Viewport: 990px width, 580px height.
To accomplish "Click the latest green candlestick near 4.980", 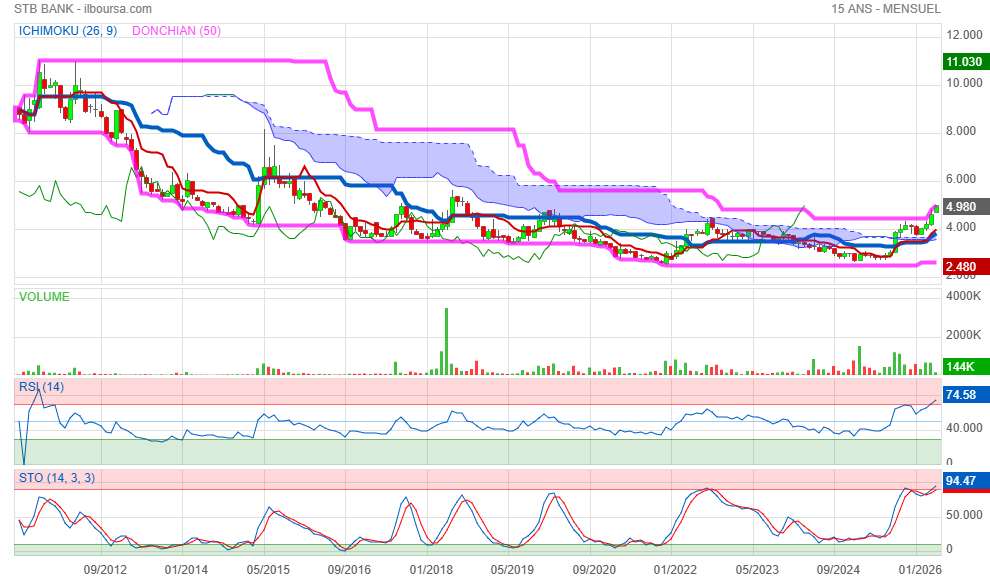I will (x=936, y=209).
